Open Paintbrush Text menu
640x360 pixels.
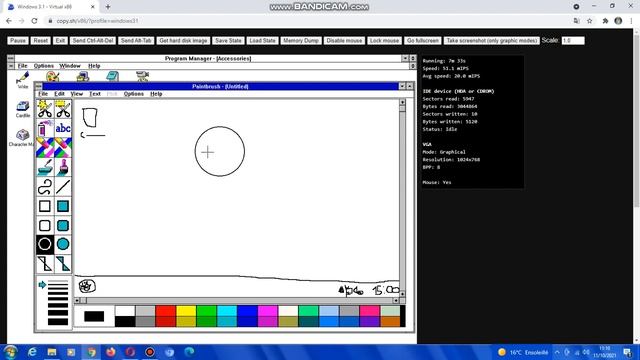pos(95,94)
